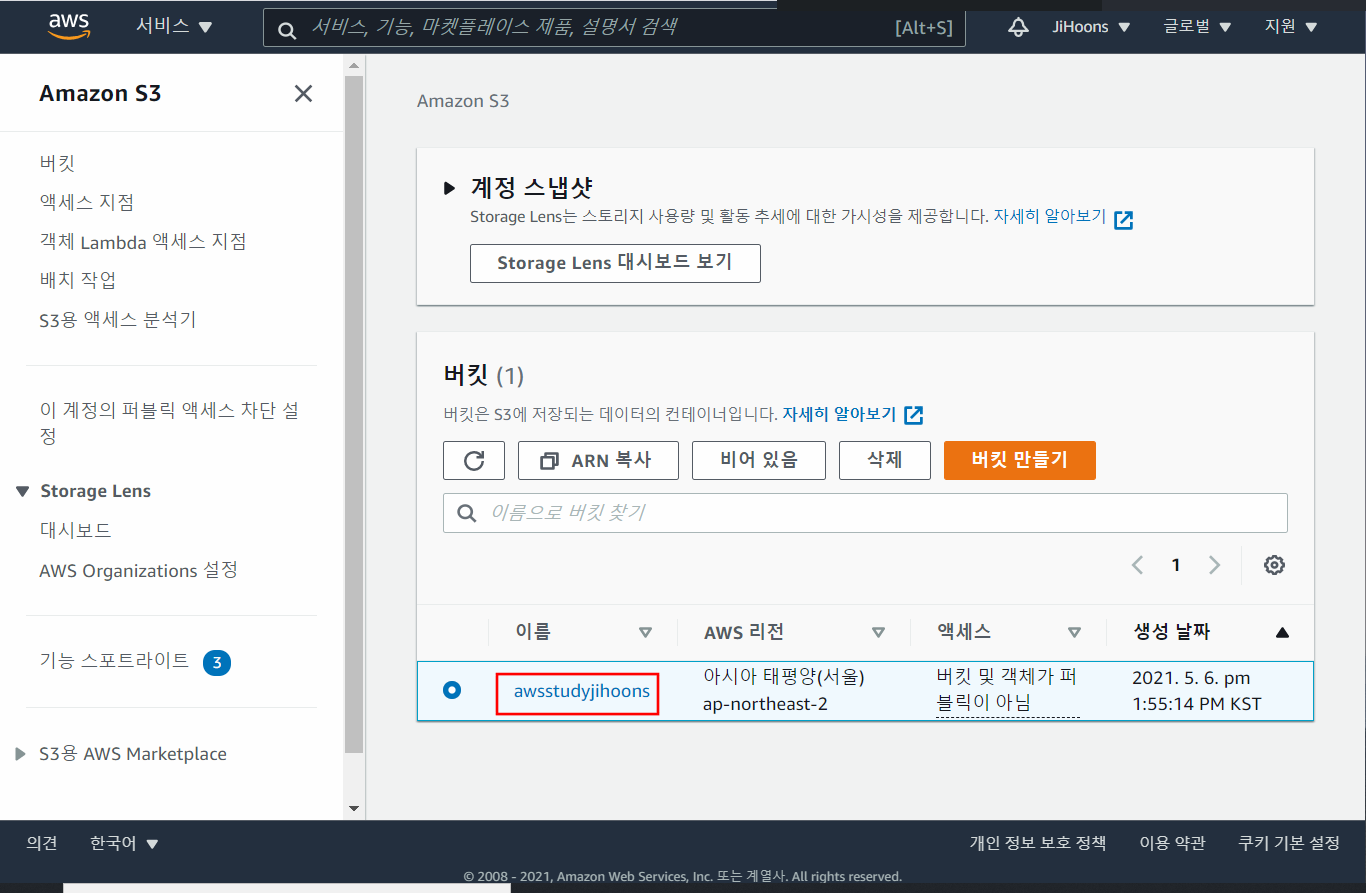Open the 지원 support dropdown
Image resolution: width=1366 pixels, height=893 pixels.
(x=1291, y=27)
